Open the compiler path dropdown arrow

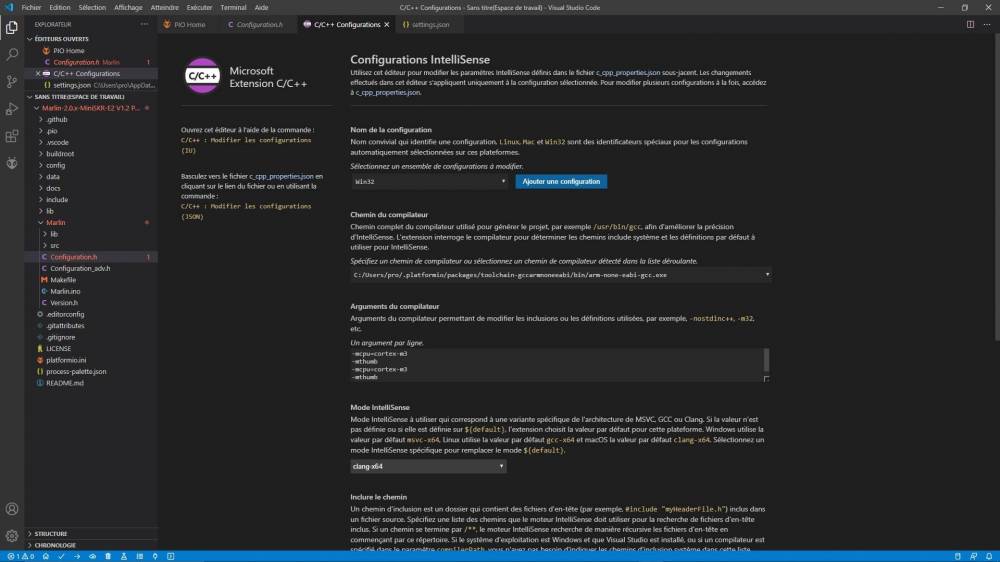point(767,275)
